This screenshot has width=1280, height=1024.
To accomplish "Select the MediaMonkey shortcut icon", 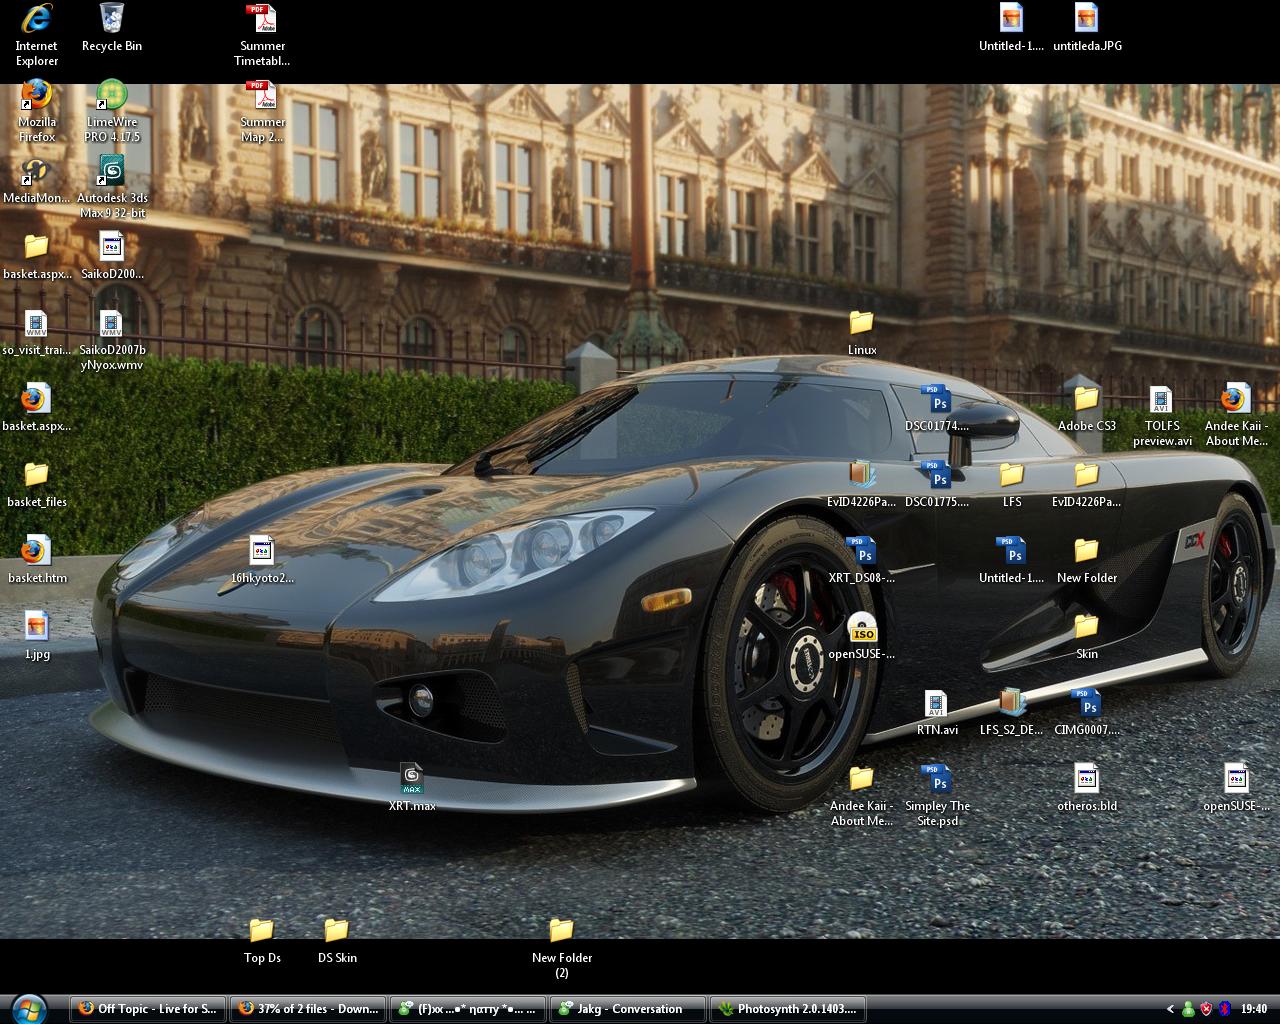I will click(37, 170).
